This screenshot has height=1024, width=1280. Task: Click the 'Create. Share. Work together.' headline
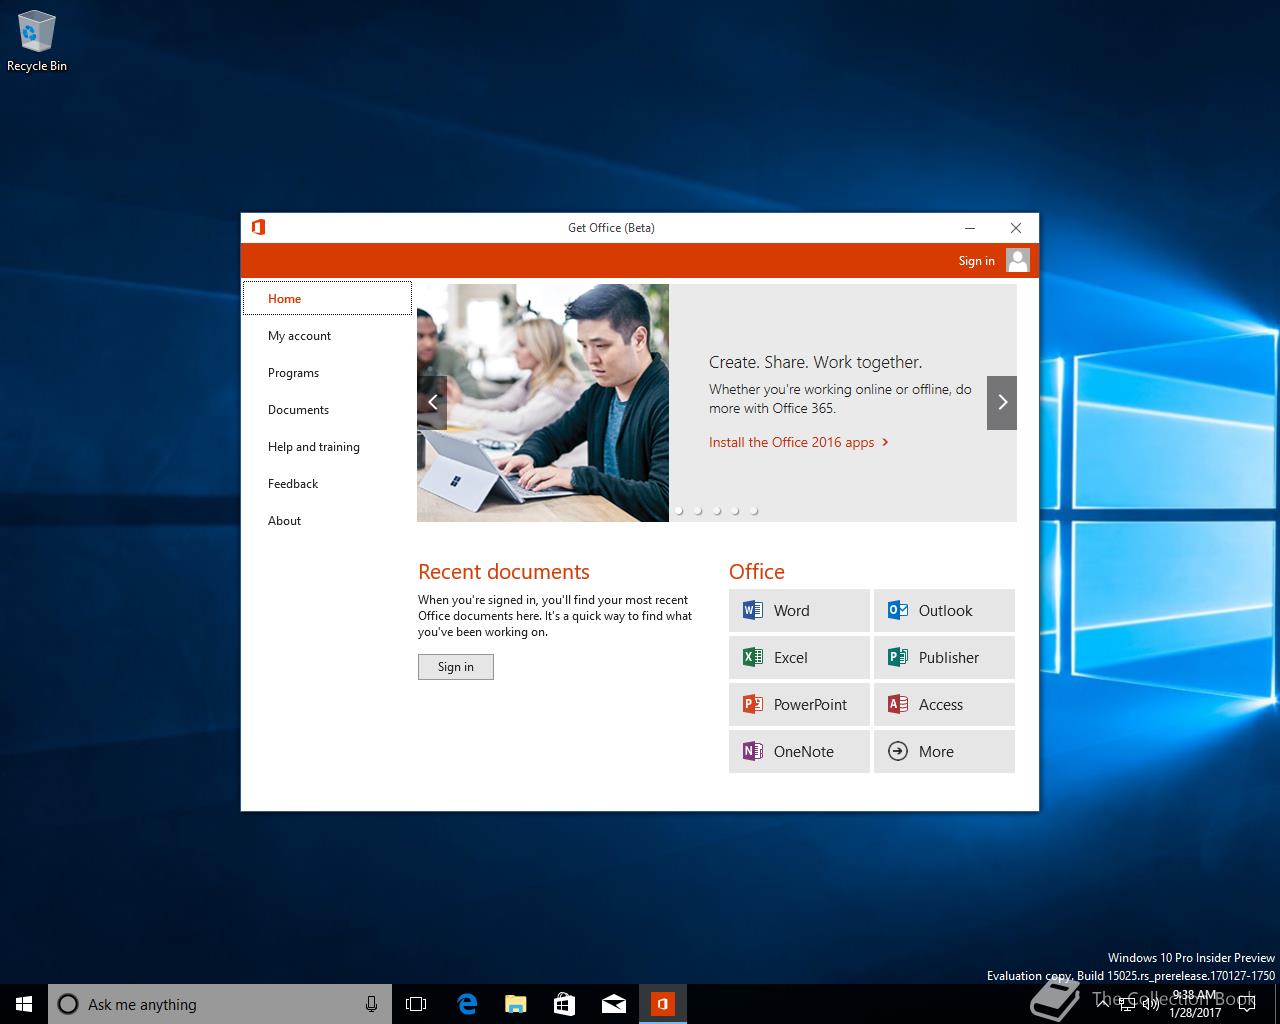(815, 362)
